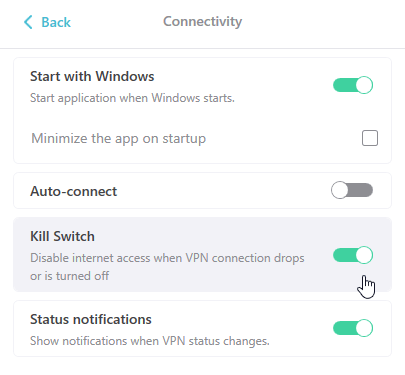
Task: Click the Status notifications heading
Action: 91,319
